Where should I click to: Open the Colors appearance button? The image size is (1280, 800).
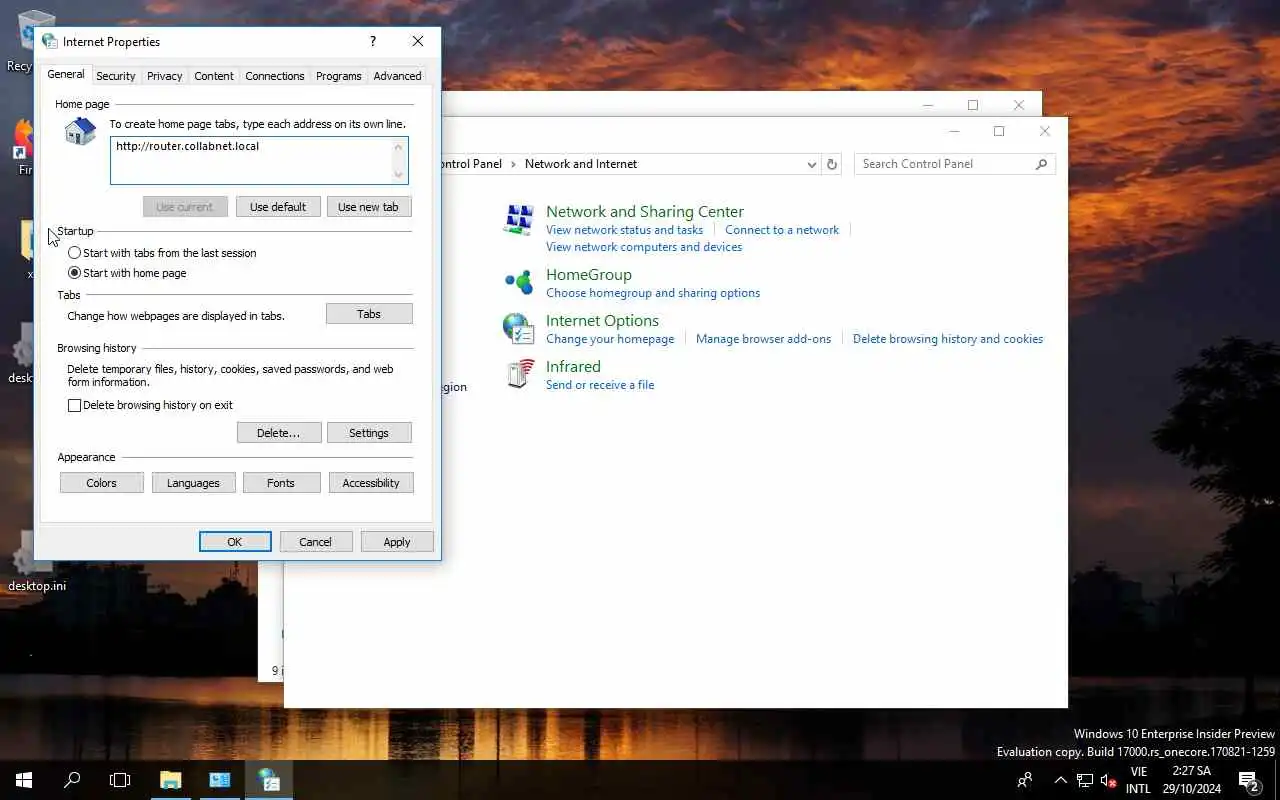(x=101, y=483)
